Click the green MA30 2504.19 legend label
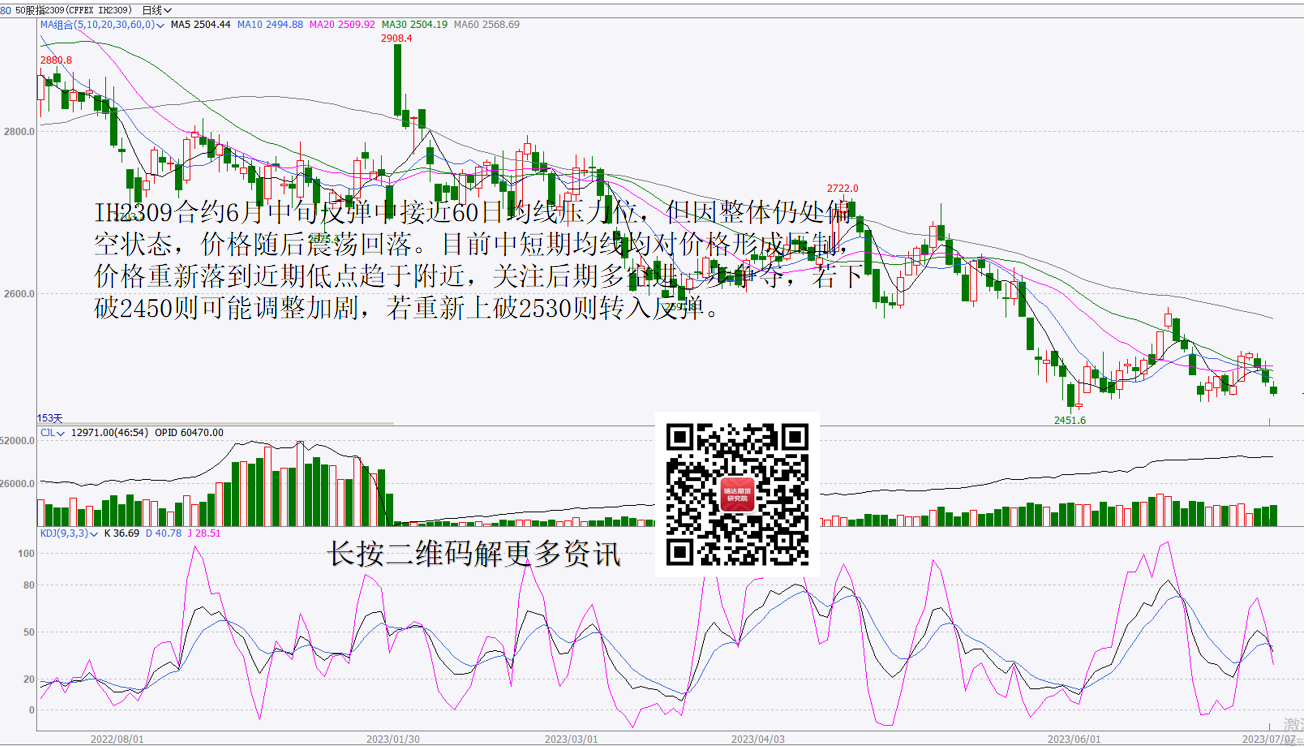 coord(414,24)
